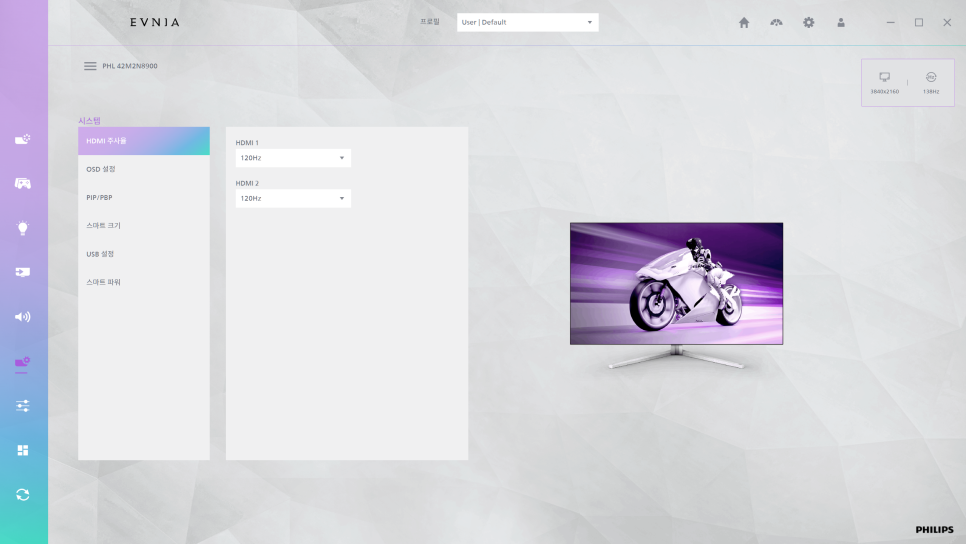This screenshot has width=966, height=544.
Task: Expand the HDMI 2 refresh rate dropdown
Action: [x=293, y=199]
